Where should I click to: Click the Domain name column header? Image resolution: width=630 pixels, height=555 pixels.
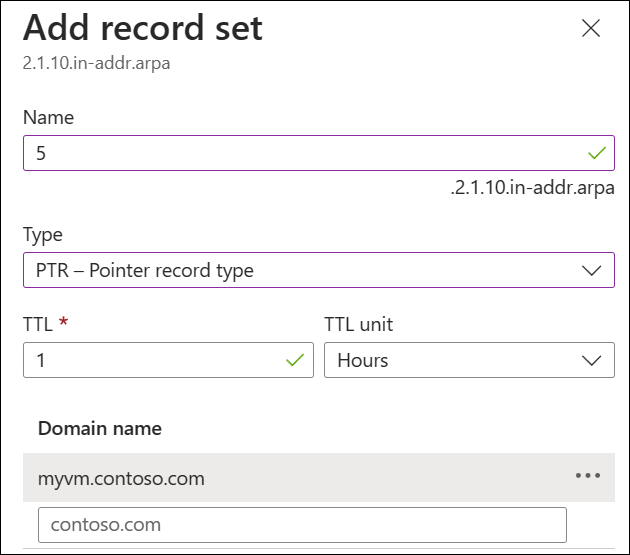[100, 428]
